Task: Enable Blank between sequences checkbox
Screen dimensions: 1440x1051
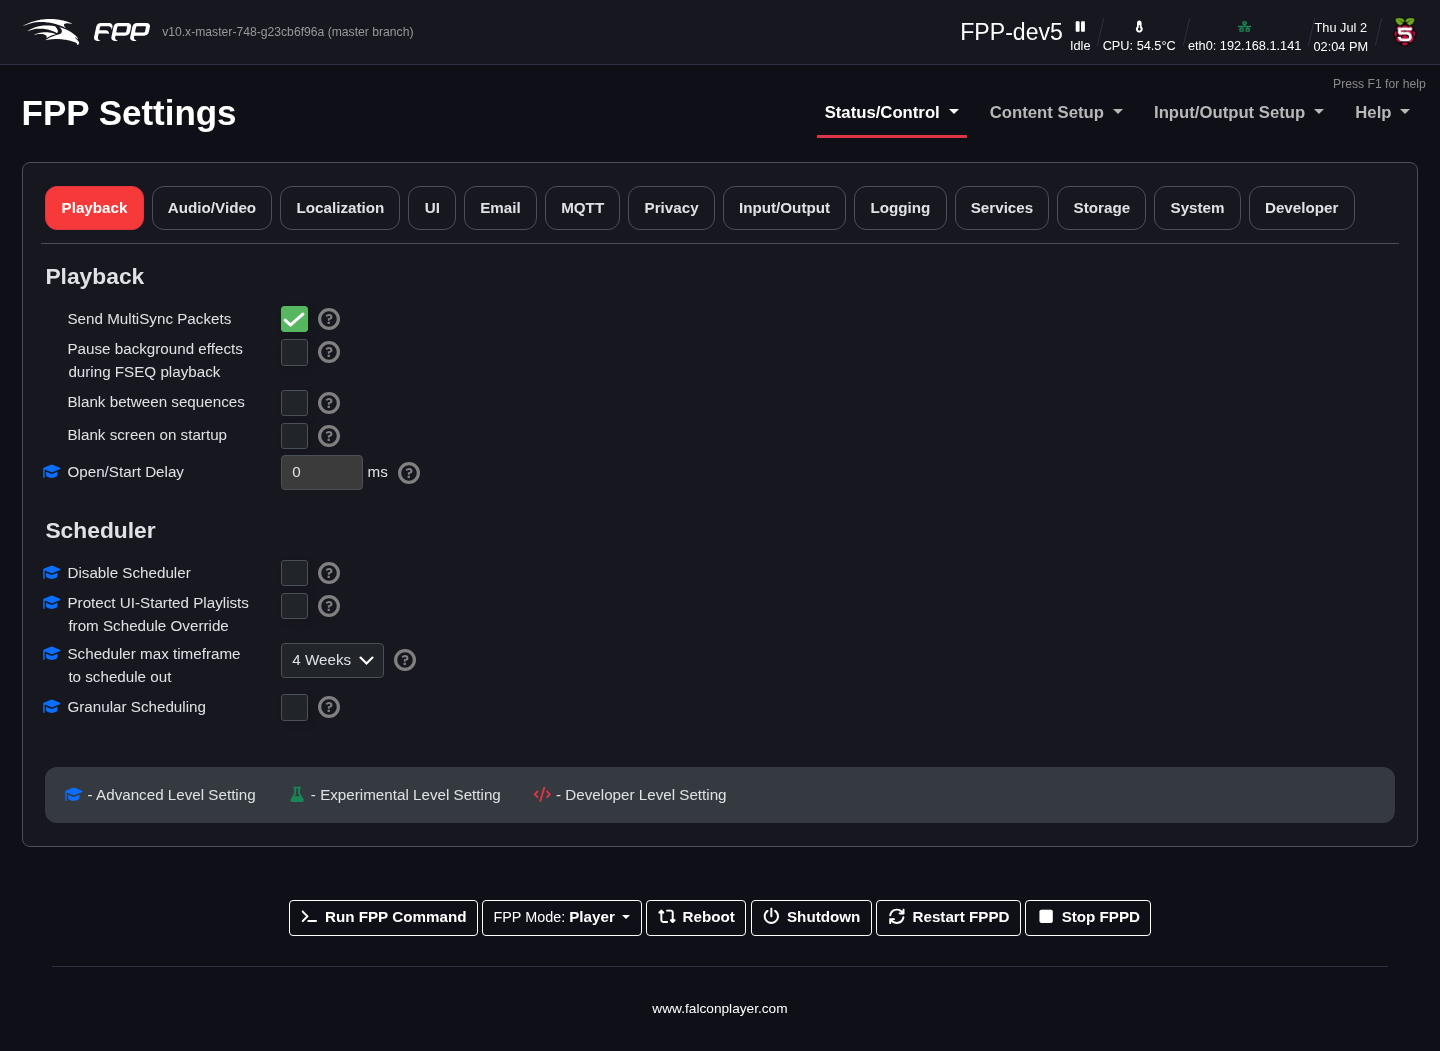Action: click(x=294, y=403)
